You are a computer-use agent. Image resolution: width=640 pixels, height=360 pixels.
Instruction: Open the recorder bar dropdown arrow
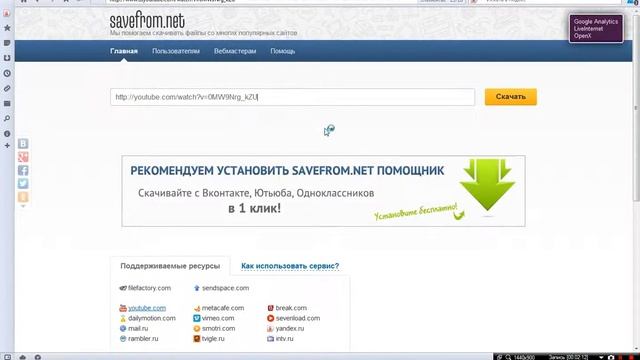(601, 357)
